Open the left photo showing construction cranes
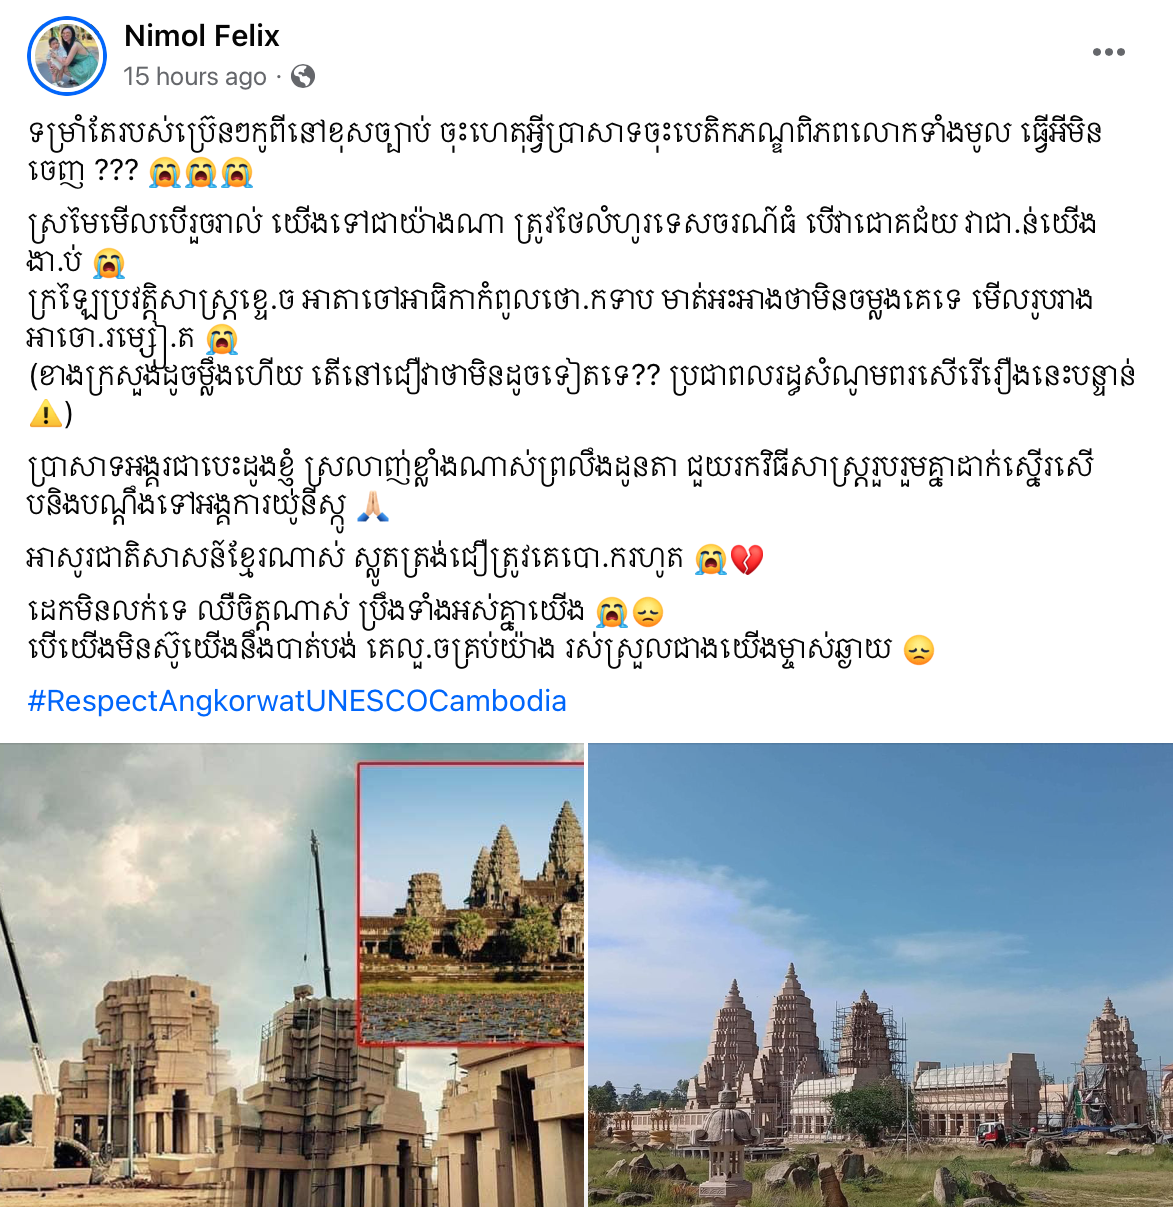Image resolution: width=1173 pixels, height=1207 pixels. (x=292, y=975)
